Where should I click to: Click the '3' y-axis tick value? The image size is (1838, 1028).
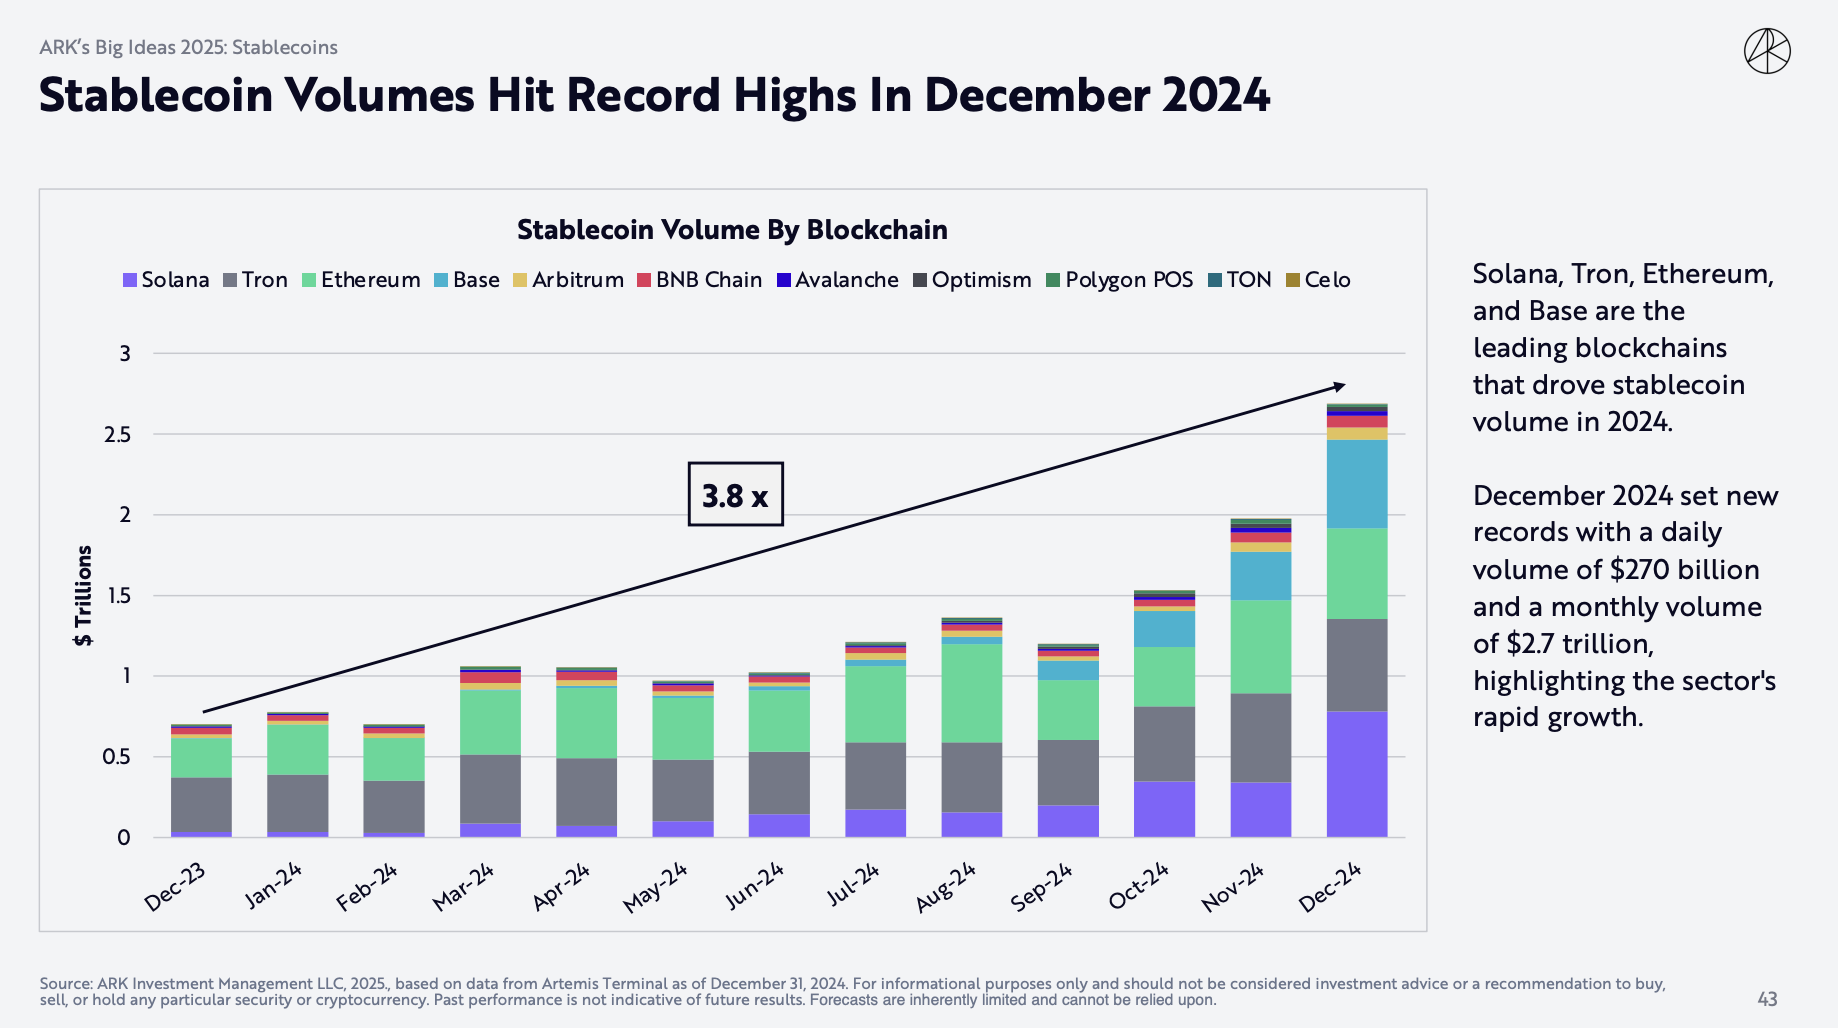125,354
